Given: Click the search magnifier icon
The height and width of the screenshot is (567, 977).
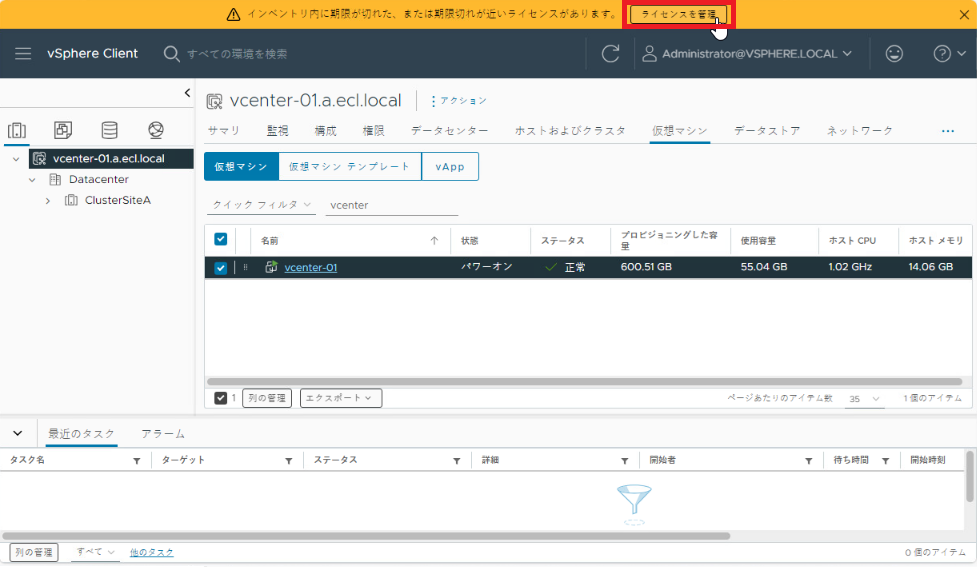Looking at the screenshot, I should point(171,54).
